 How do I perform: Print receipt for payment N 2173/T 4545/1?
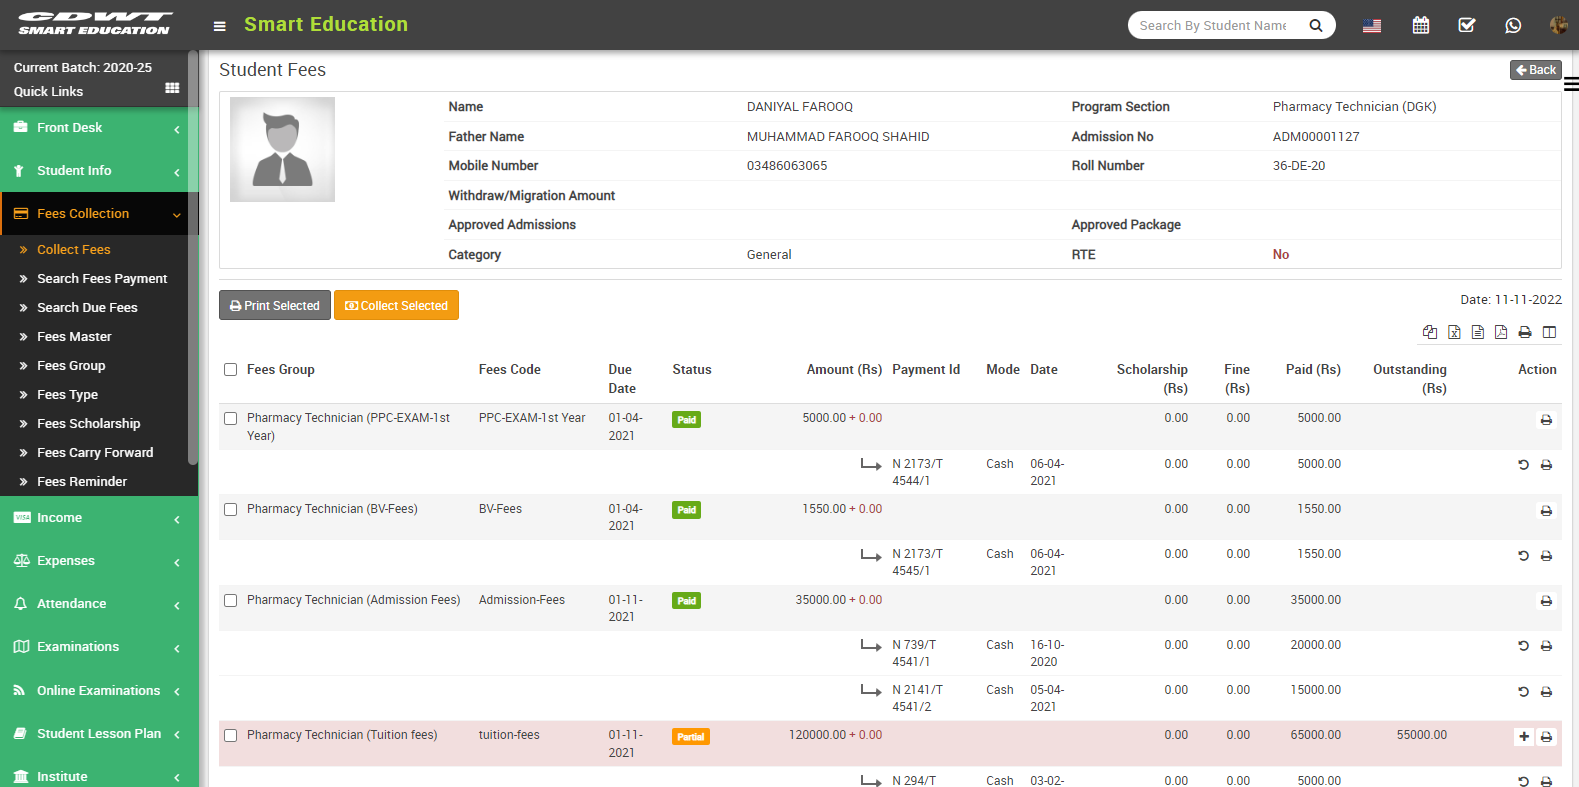pos(1546,556)
